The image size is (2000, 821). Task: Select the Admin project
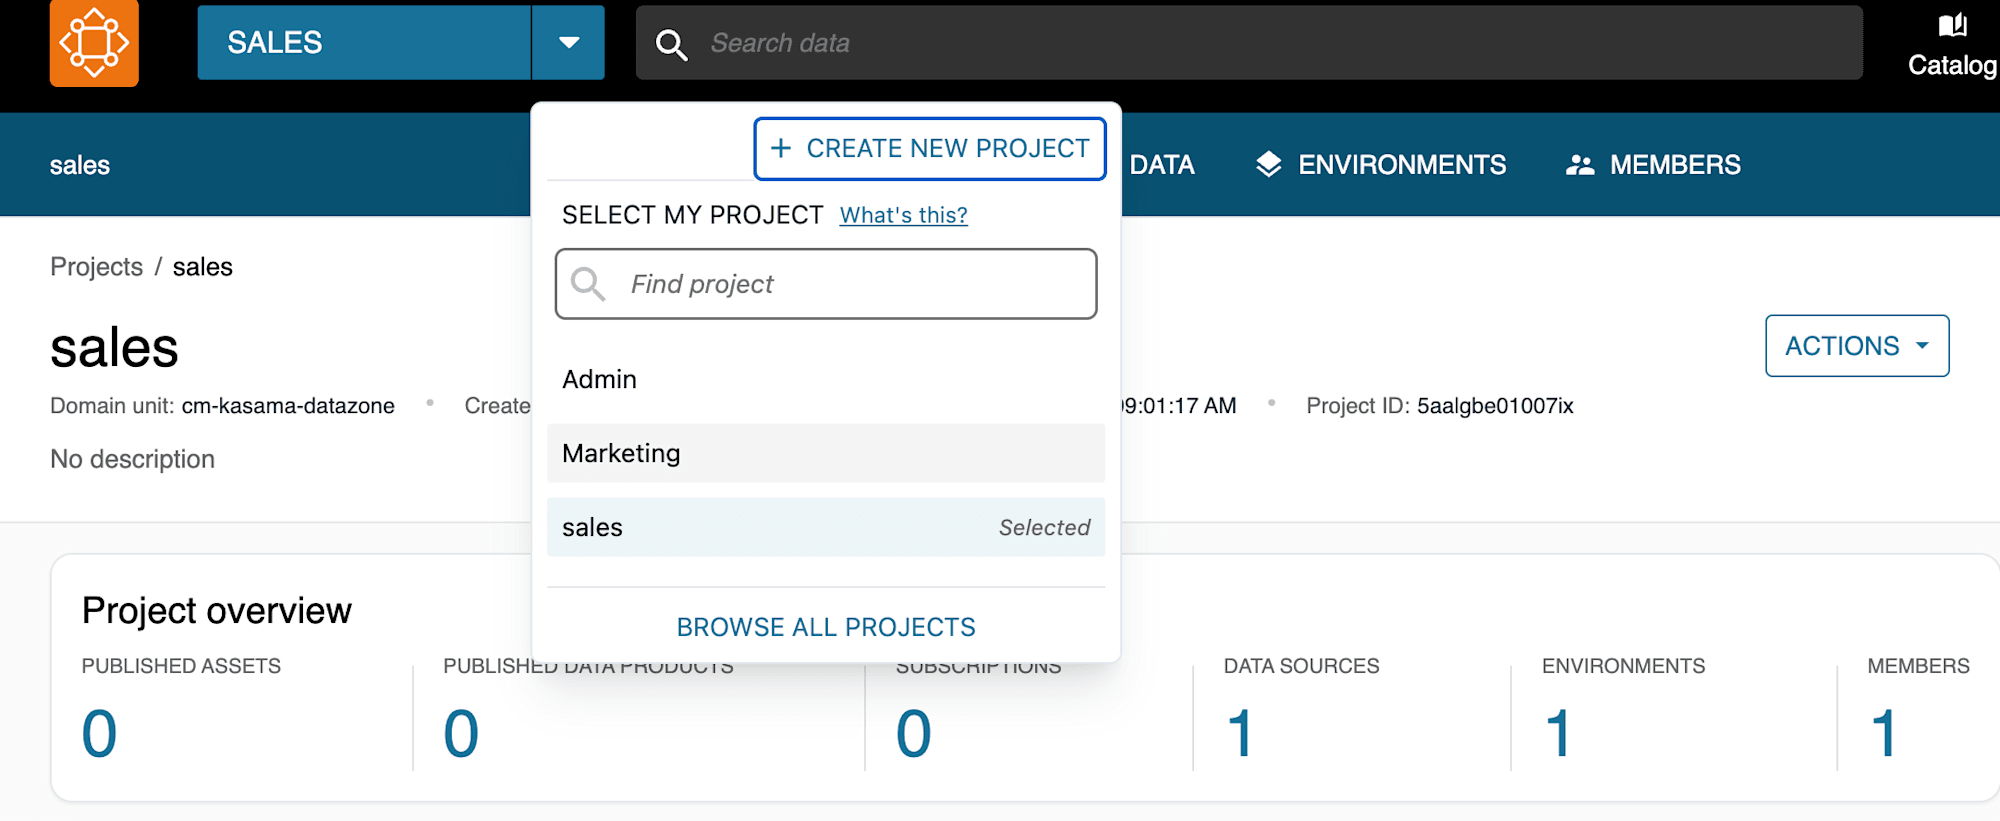826,379
